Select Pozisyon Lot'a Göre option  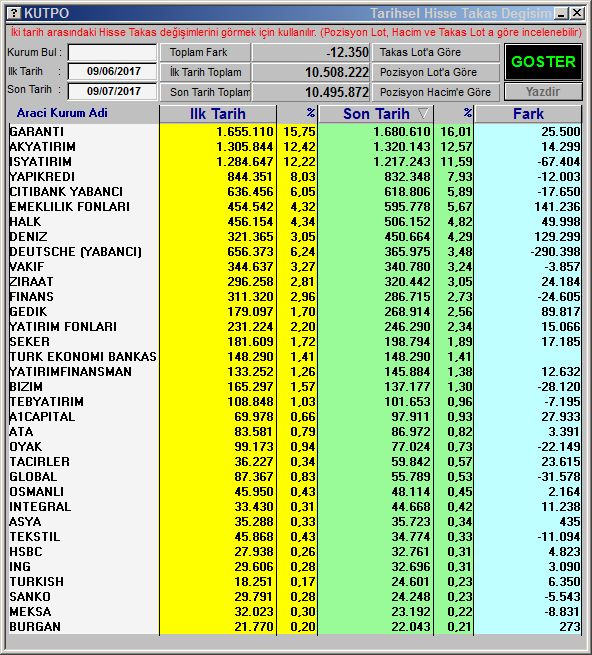click(436, 72)
